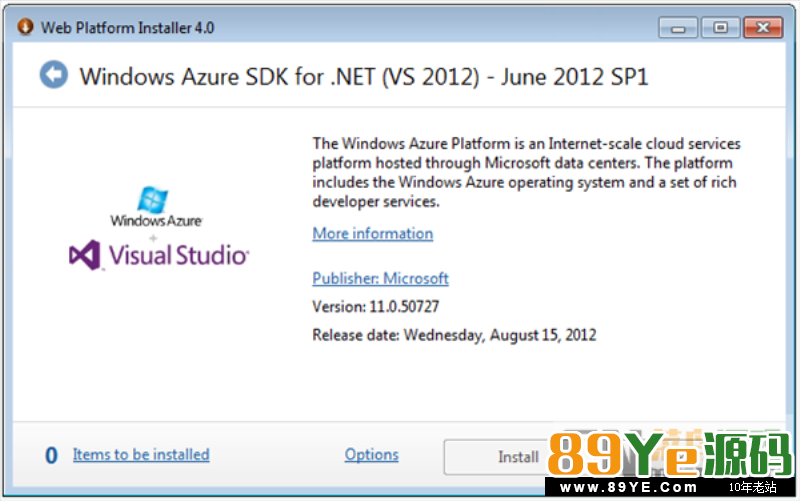View Items to be installed list
This screenshot has width=800, height=501.
141,455
